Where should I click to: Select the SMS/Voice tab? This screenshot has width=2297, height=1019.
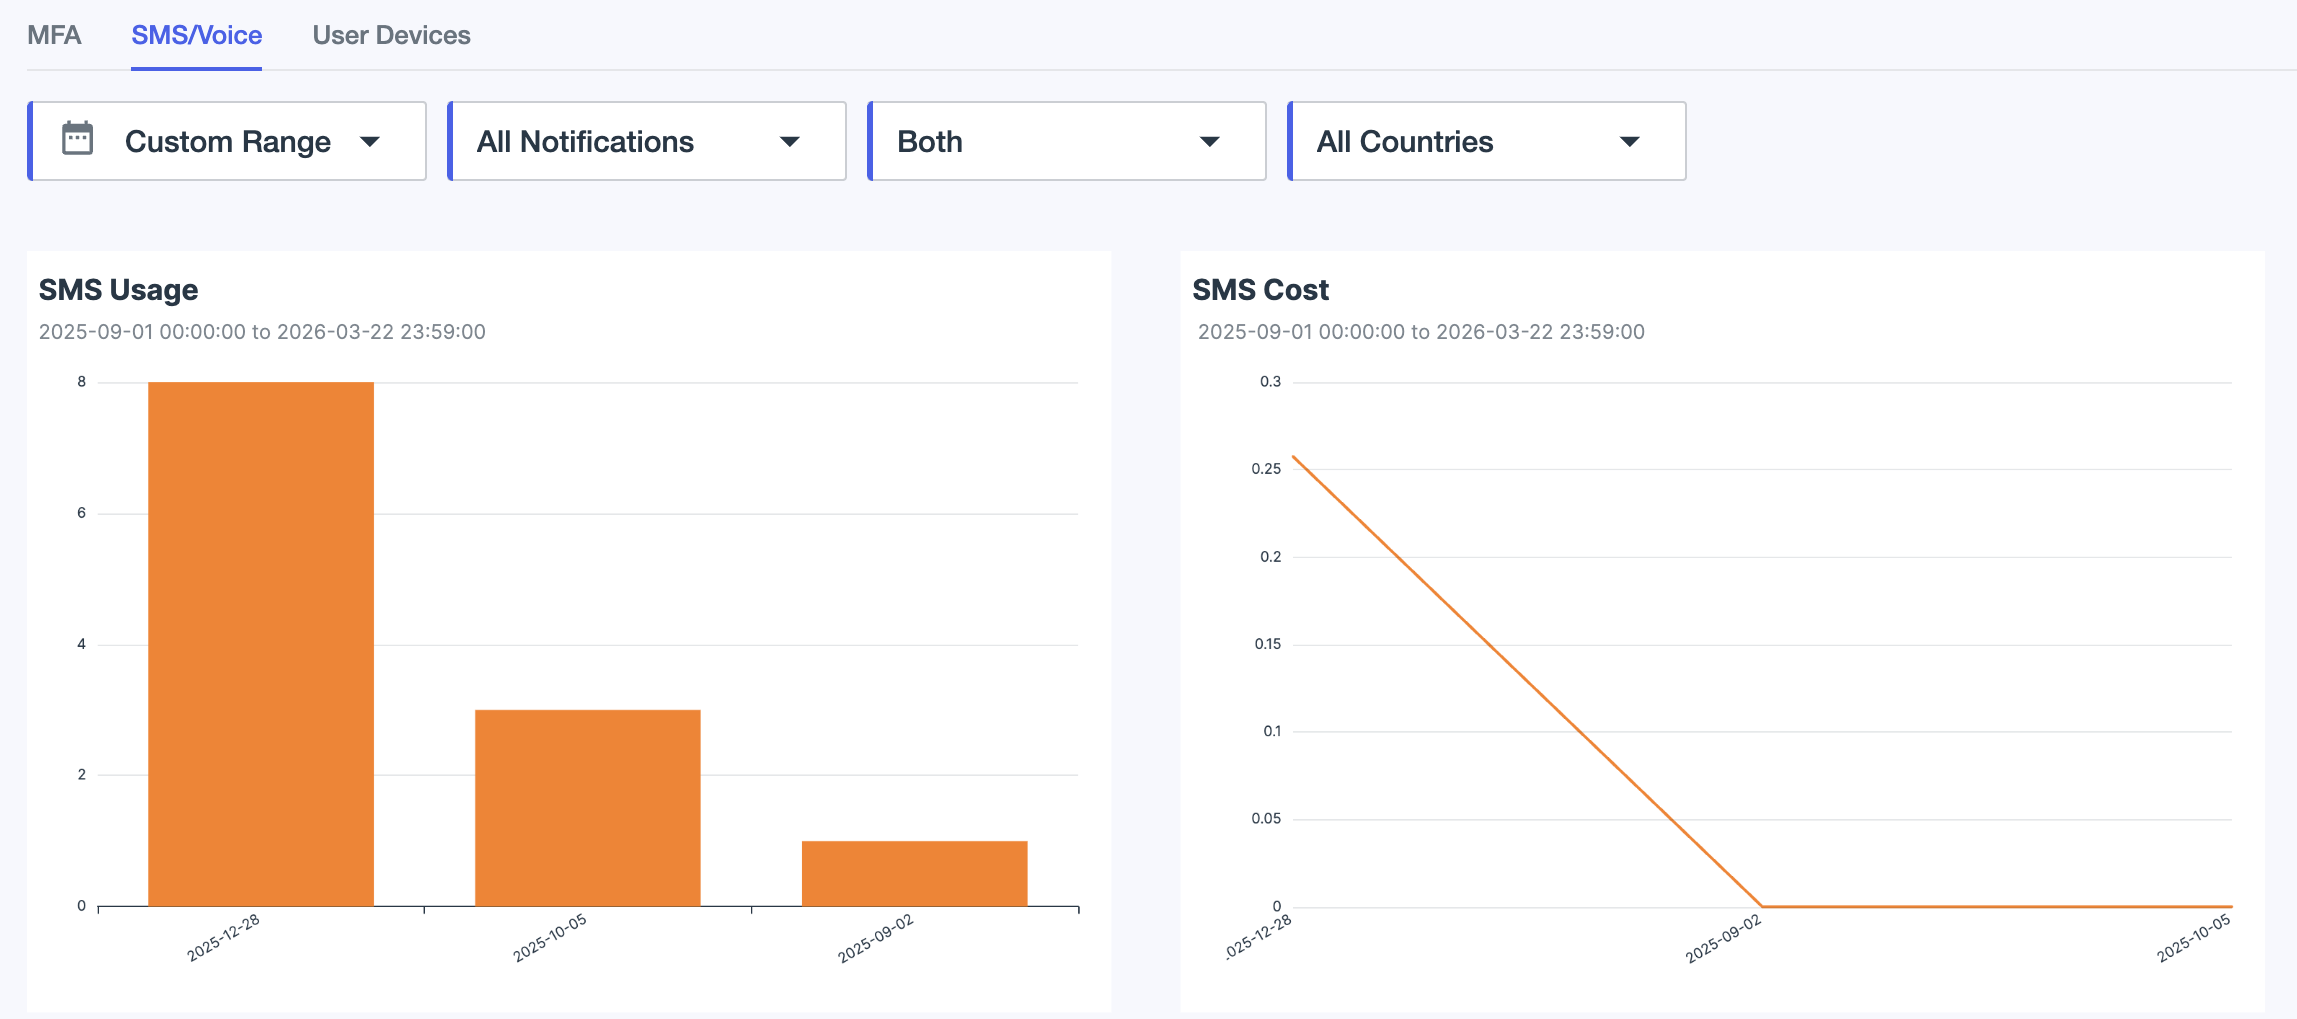point(196,35)
